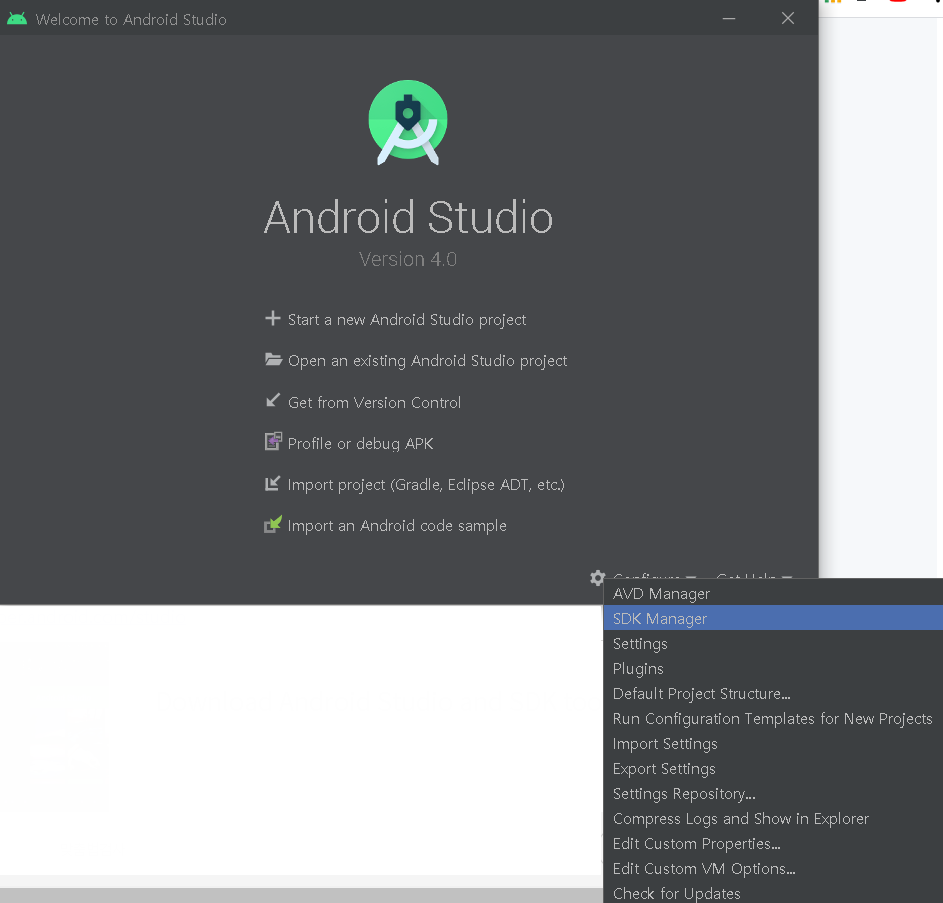Click the Android Studio title heading
The height and width of the screenshot is (903, 943).
pos(408,217)
